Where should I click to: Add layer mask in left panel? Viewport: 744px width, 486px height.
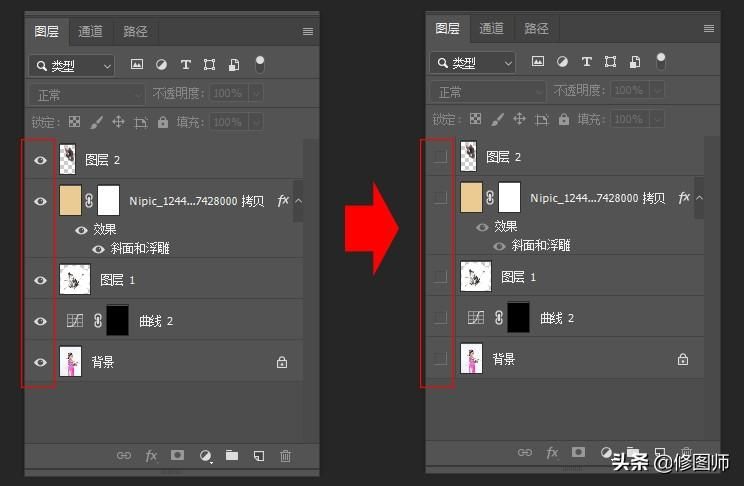(177, 455)
